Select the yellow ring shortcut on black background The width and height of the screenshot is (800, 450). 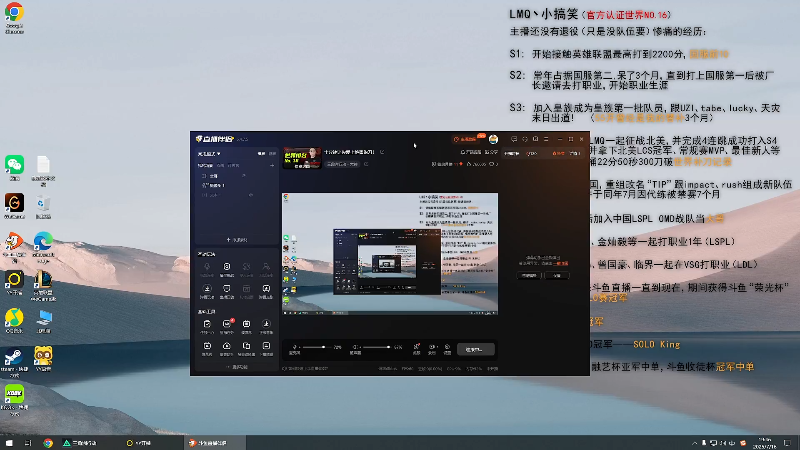pos(14,280)
